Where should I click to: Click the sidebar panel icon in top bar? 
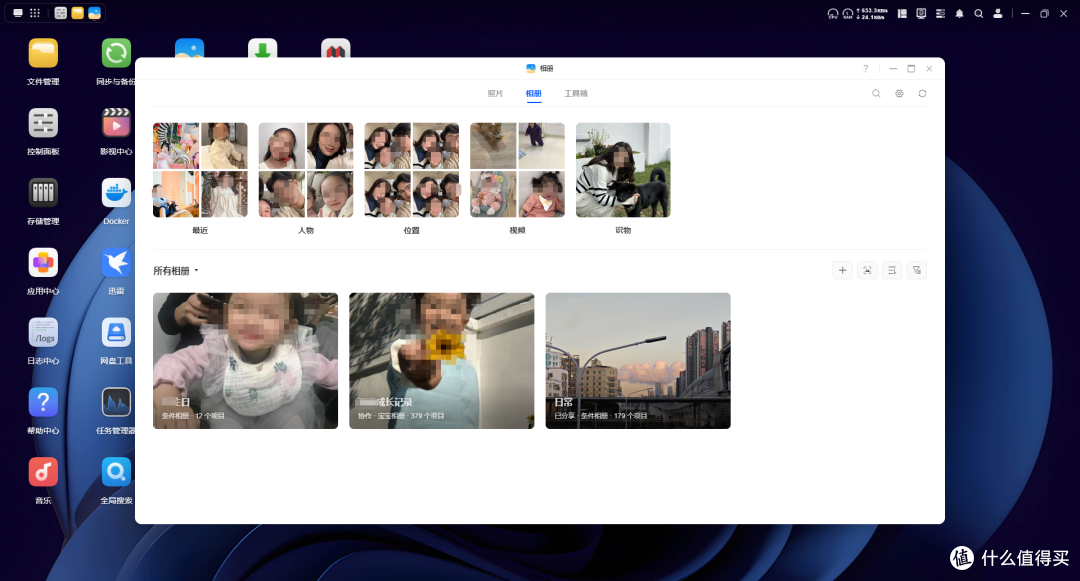coord(902,14)
